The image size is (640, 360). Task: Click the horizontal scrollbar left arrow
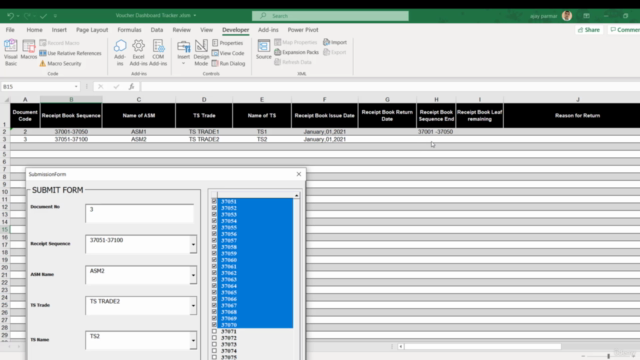click(x=401, y=347)
